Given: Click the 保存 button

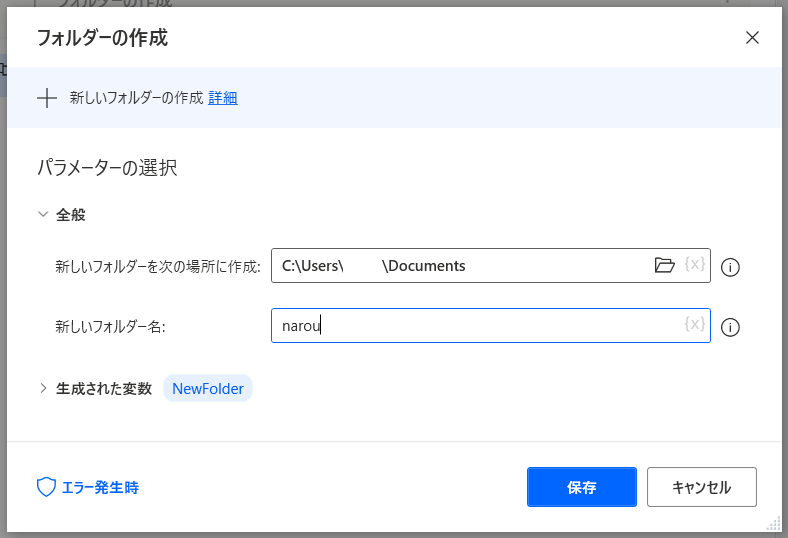Looking at the screenshot, I should click(581, 487).
